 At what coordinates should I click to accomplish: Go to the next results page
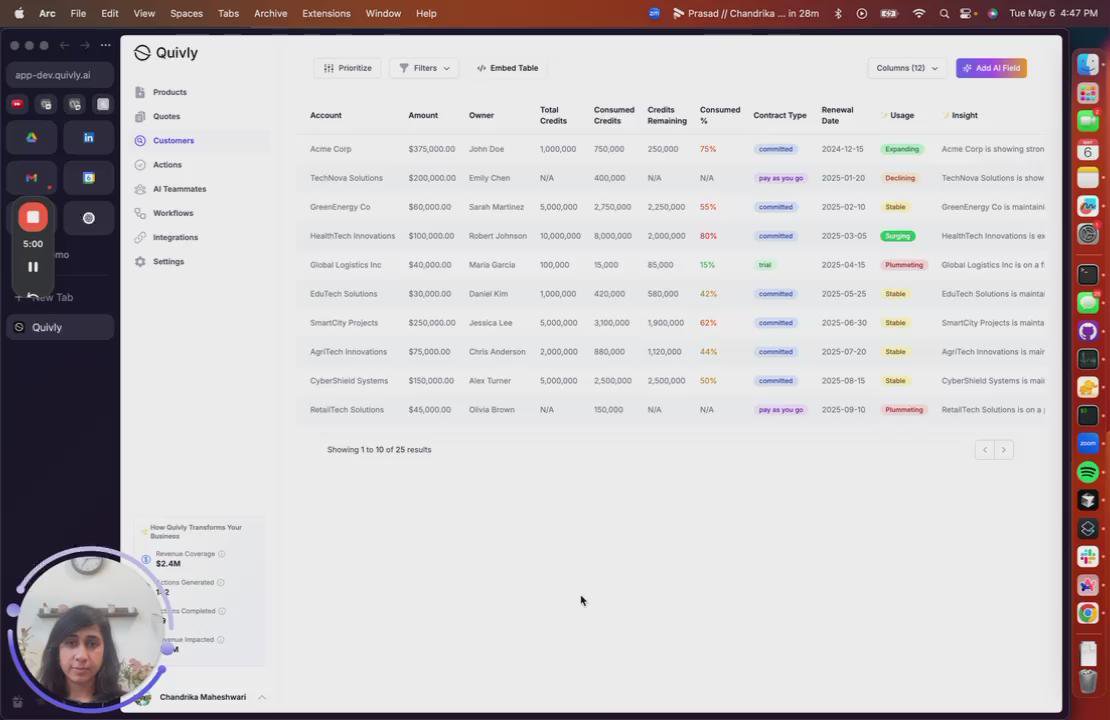1003,450
